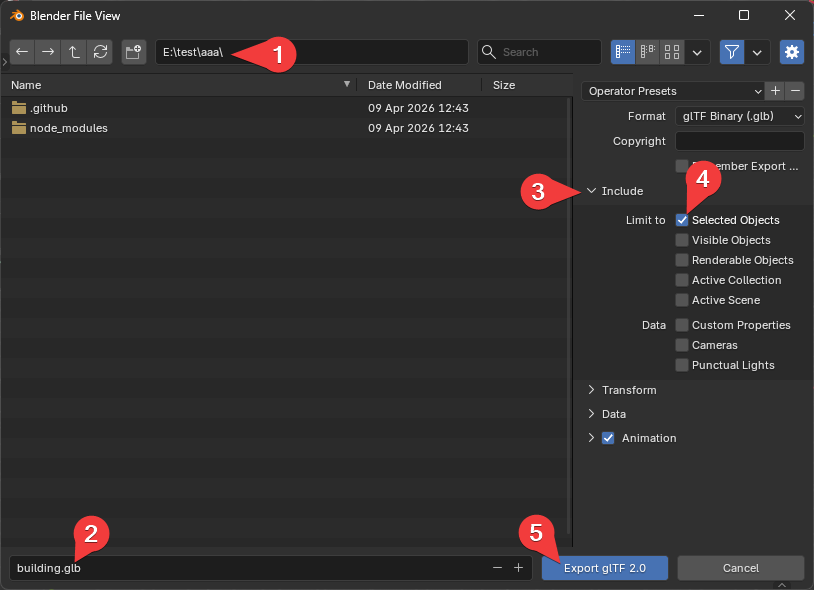Screen dimensions: 814x590
Task: Click the Cancel button
Action: tap(740, 568)
